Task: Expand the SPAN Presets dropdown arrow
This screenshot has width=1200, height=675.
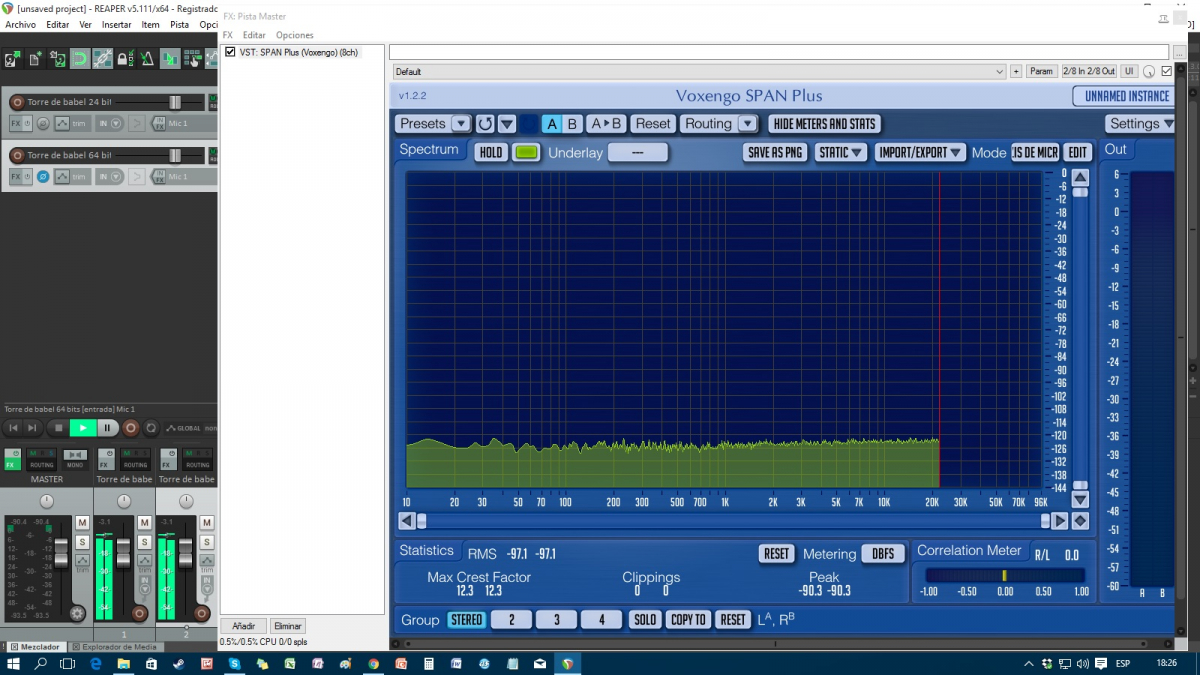Action: 461,124
